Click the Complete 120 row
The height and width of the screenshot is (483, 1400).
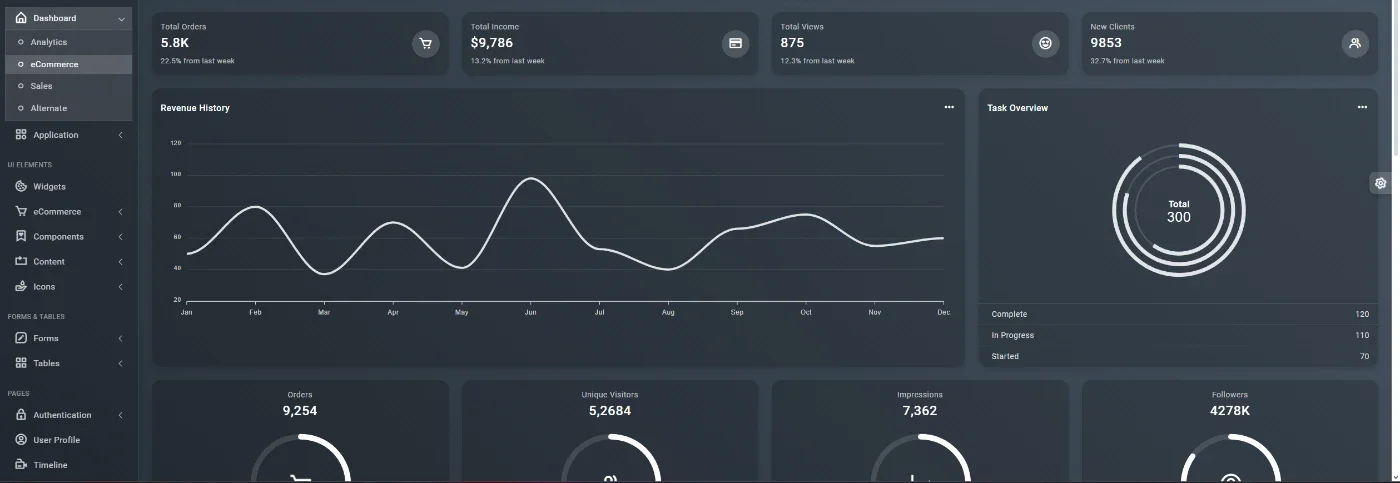(x=1179, y=314)
